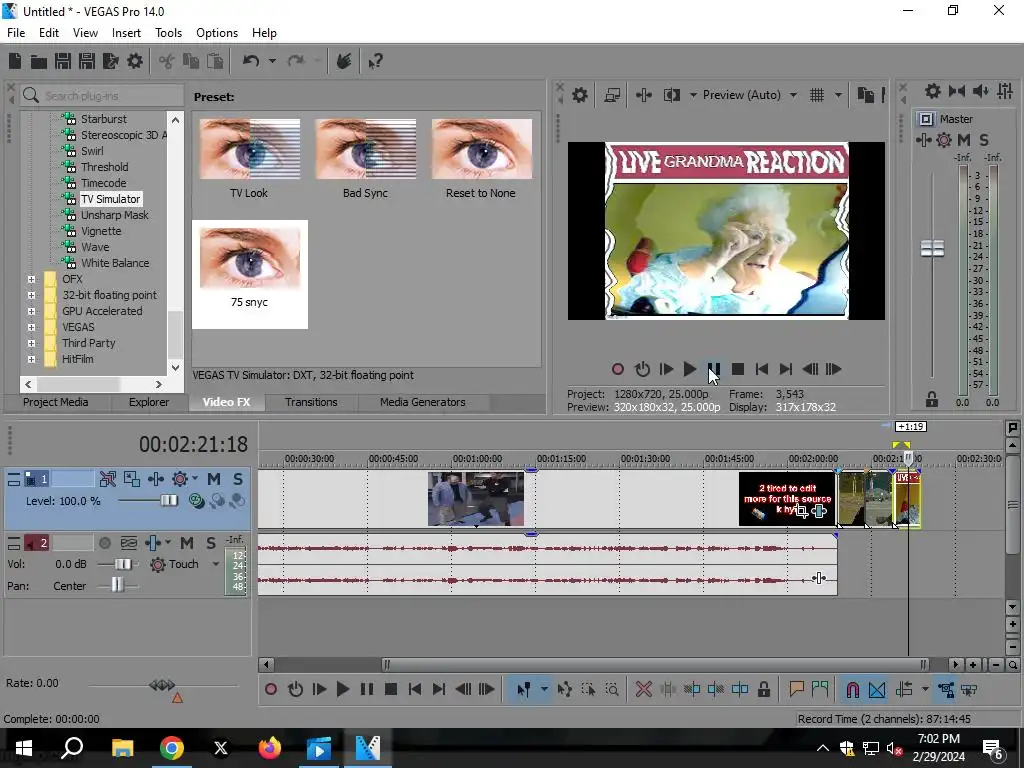The image size is (1024, 768).
Task: Click the Envelope edit tool icon
Action: coord(565,690)
